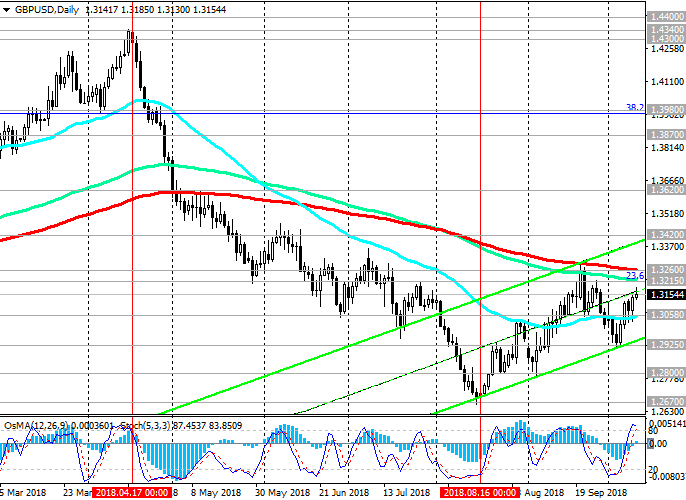Select the 1.28000 level price label
The image size is (686, 500).
[667, 373]
